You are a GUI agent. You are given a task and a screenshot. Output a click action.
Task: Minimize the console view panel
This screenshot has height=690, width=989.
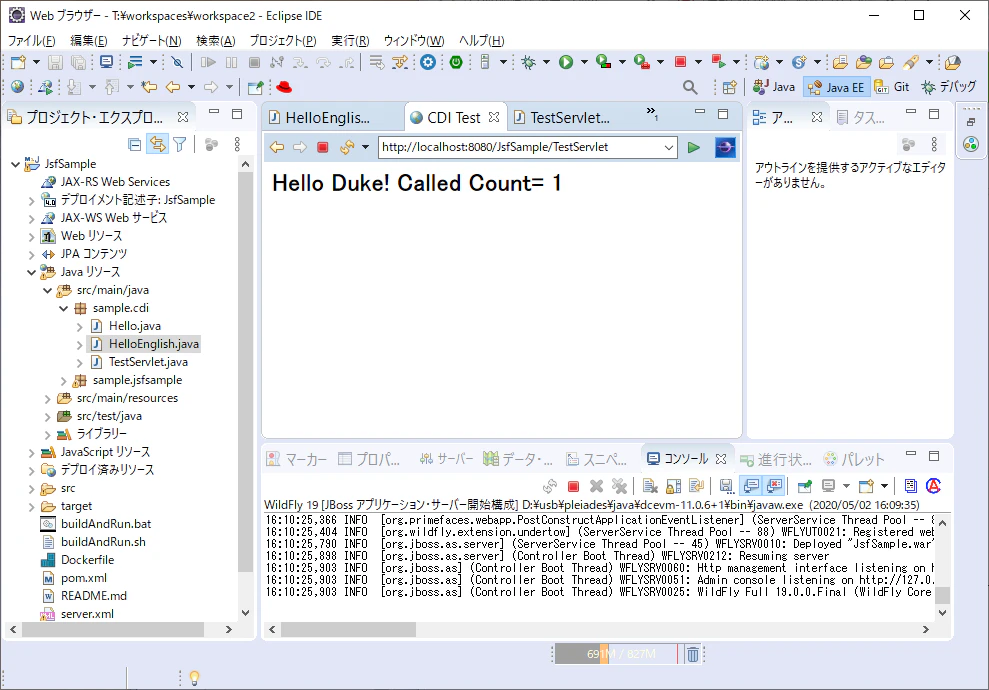pos(911,455)
